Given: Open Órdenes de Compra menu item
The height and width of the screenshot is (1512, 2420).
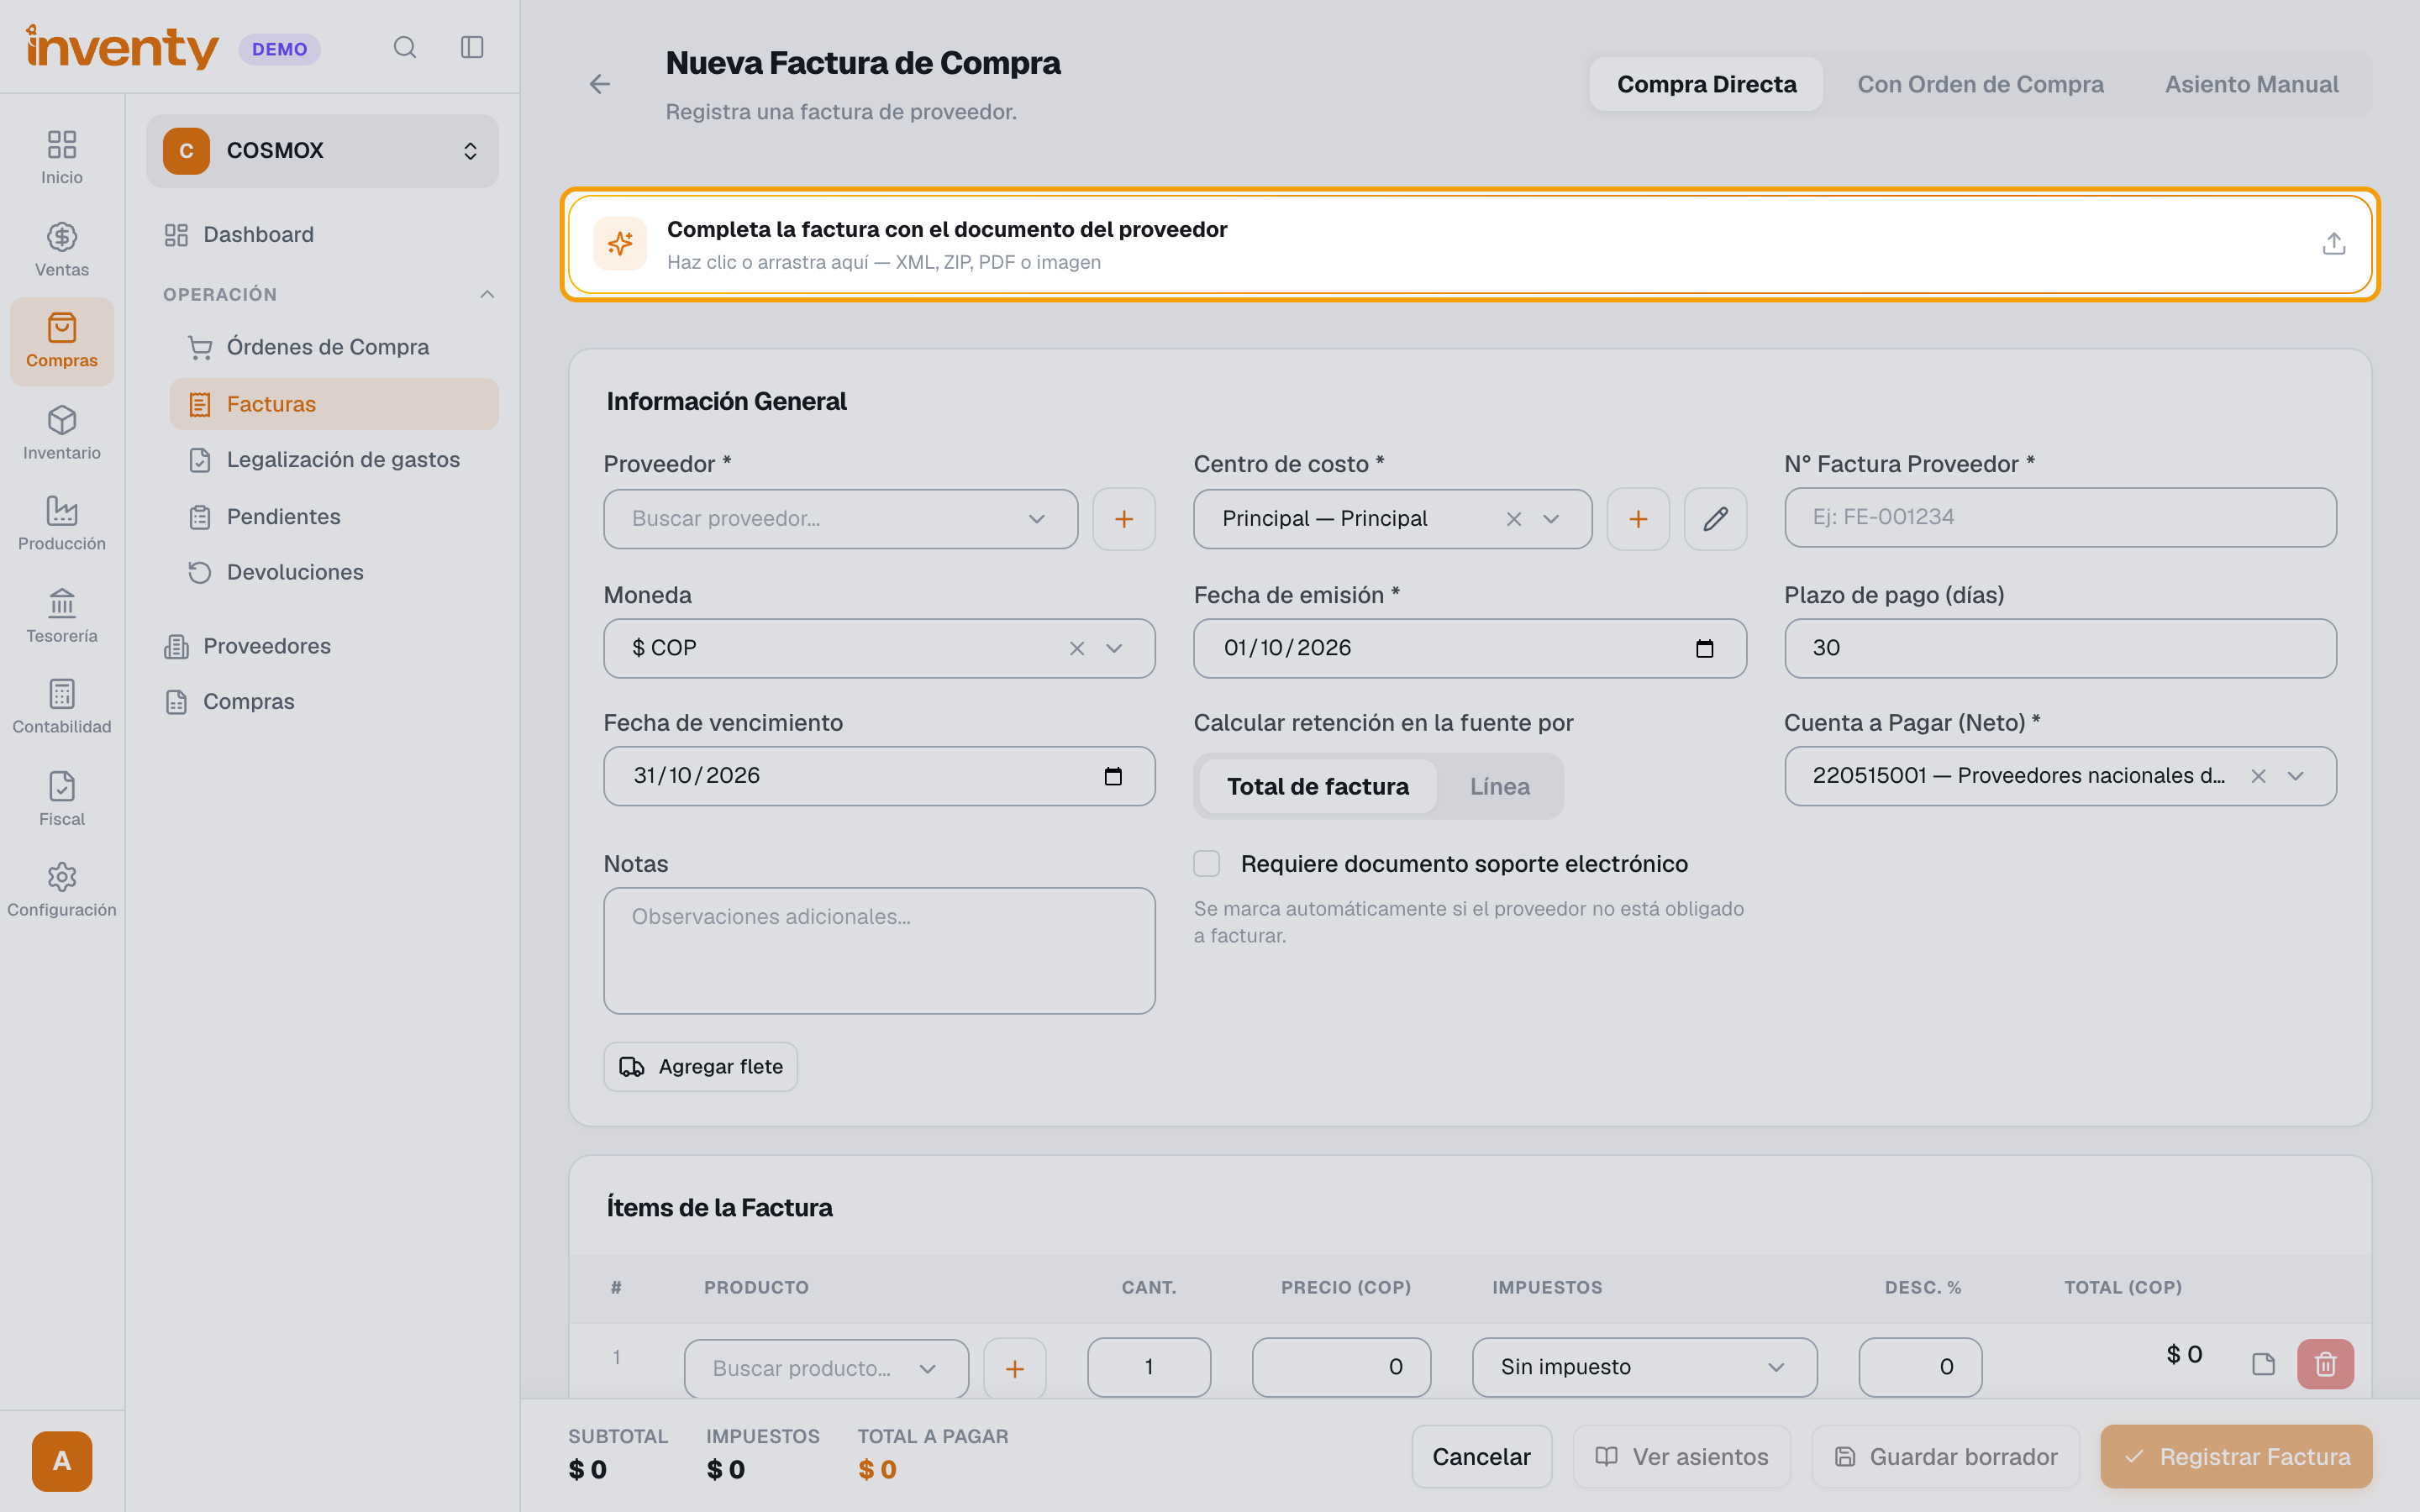Looking at the screenshot, I should [x=334, y=347].
